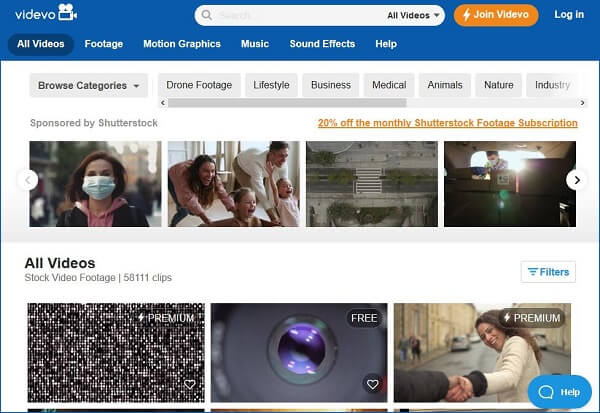The image size is (600, 413).
Task: Click the FREE badge on lens video
Action: click(x=364, y=318)
